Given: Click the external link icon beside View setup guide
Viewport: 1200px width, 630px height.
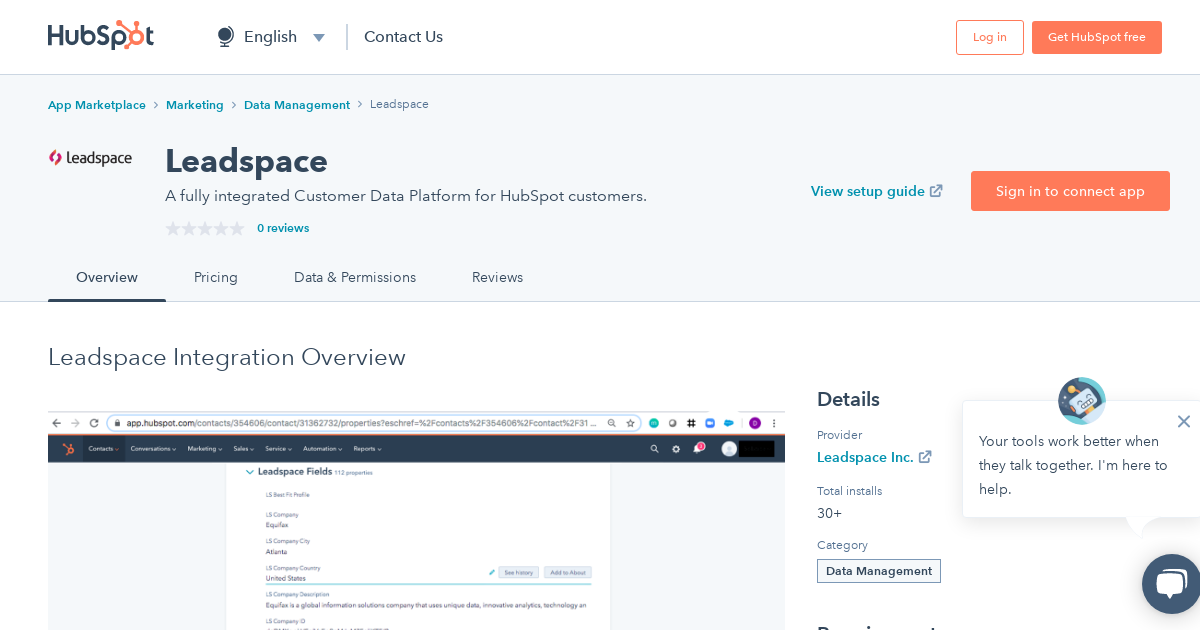Looking at the screenshot, I should 936,190.
